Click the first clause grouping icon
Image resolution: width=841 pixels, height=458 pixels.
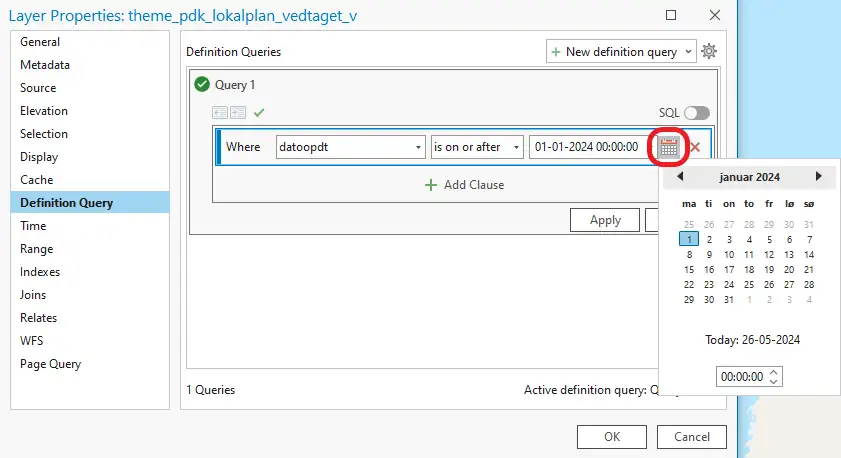[220, 113]
